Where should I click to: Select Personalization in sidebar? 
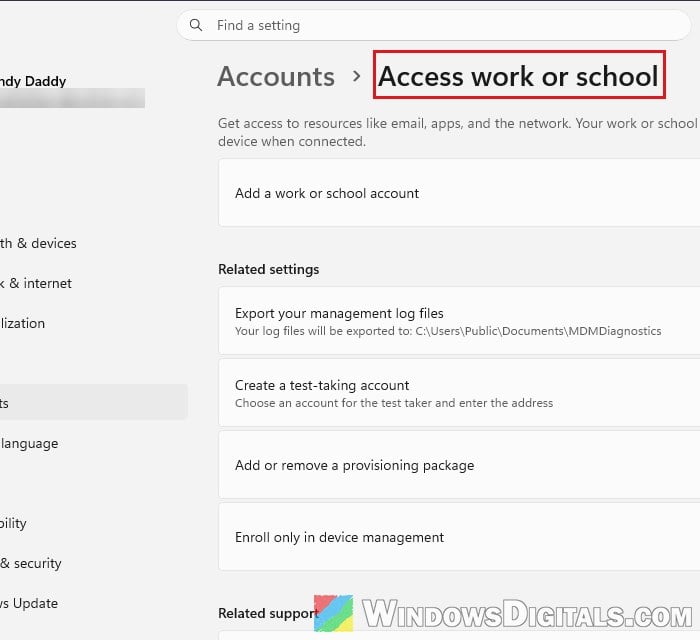[x=22, y=323]
